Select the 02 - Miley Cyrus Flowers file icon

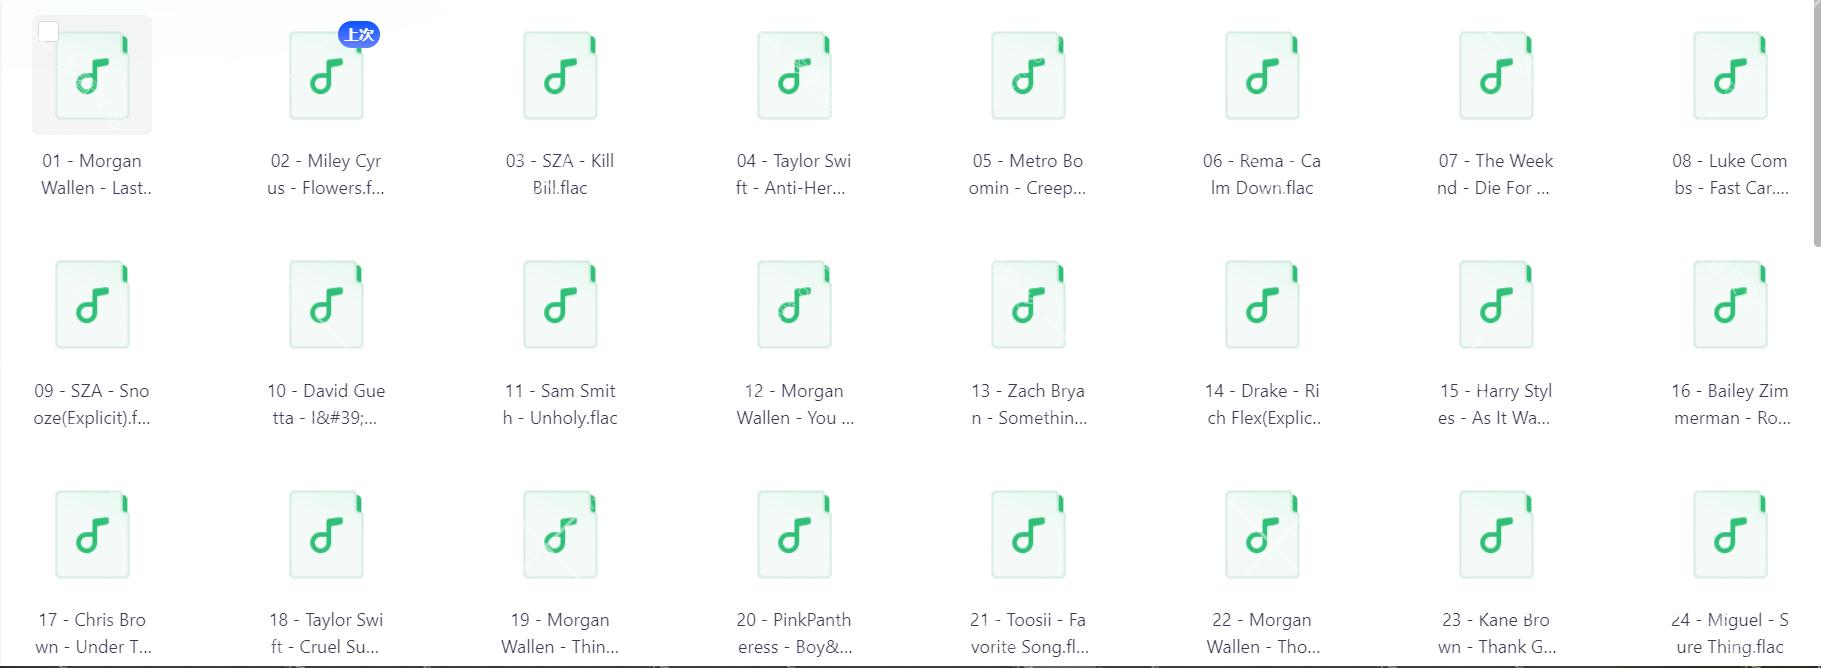pos(326,76)
